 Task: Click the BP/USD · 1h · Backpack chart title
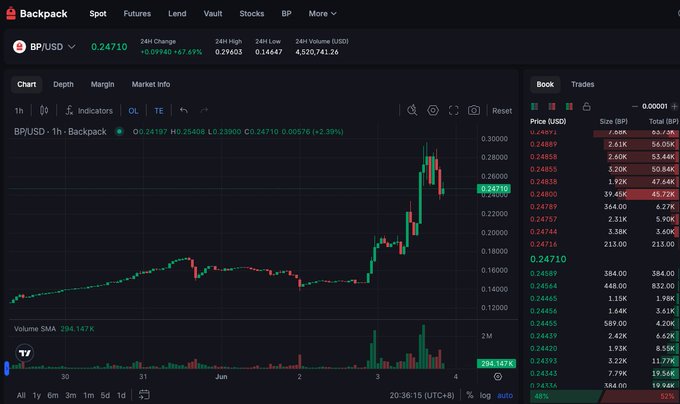(x=60, y=131)
